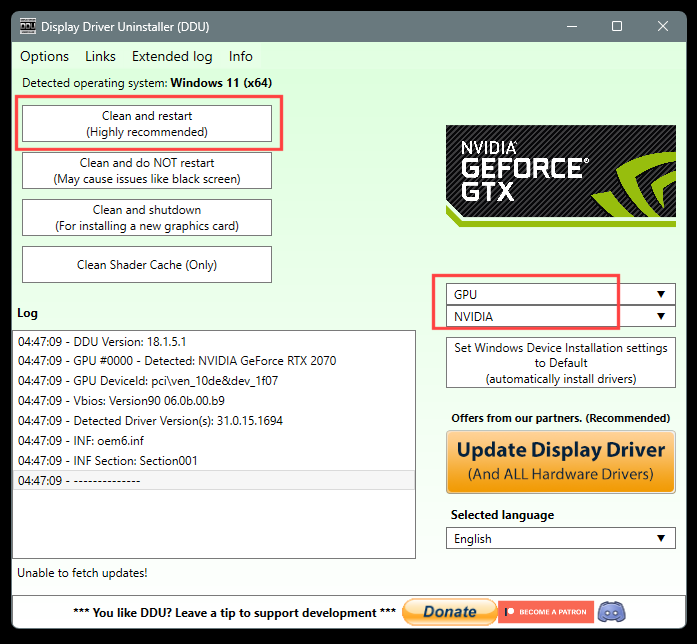Select log line Detected: NVIDIA GeForce RTX 2070
The height and width of the screenshot is (644, 697).
(x=214, y=361)
